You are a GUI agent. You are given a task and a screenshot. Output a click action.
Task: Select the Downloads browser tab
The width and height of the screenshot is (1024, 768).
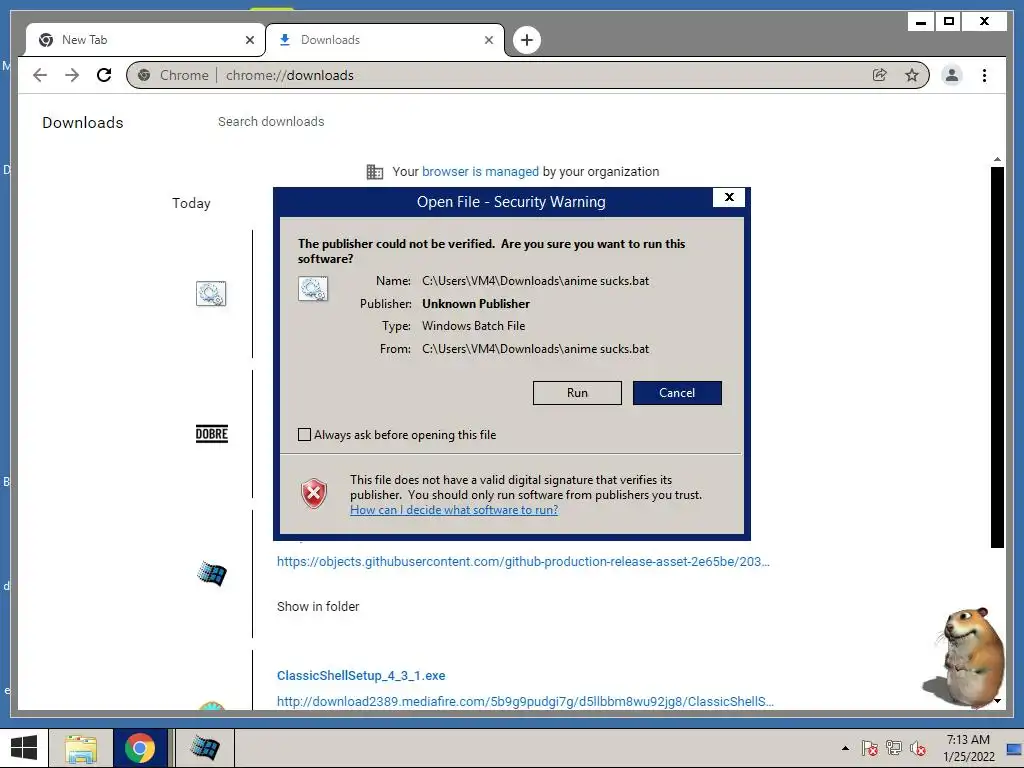point(385,40)
